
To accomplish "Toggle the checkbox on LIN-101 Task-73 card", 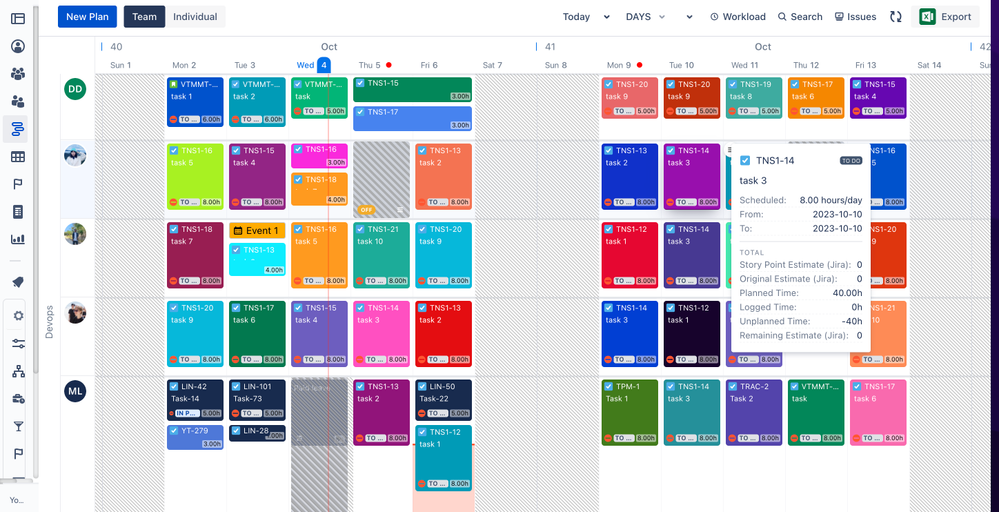I will [x=236, y=386].
